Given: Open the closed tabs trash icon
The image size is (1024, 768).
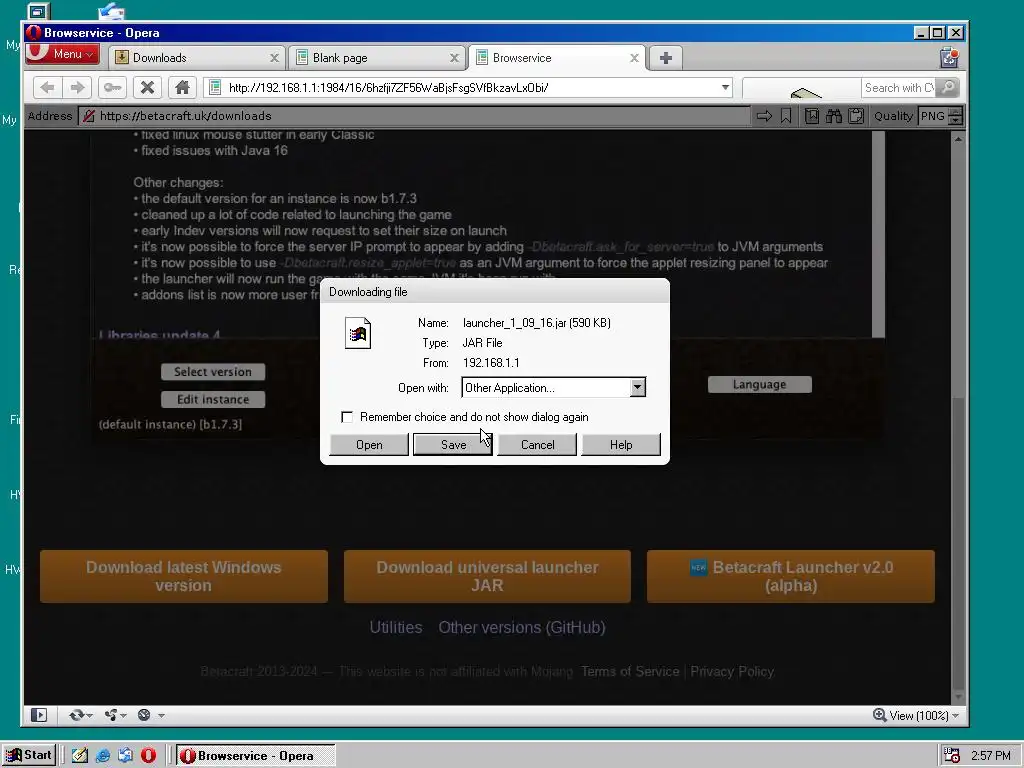Looking at the screenshot, I should tap(950, 57).
